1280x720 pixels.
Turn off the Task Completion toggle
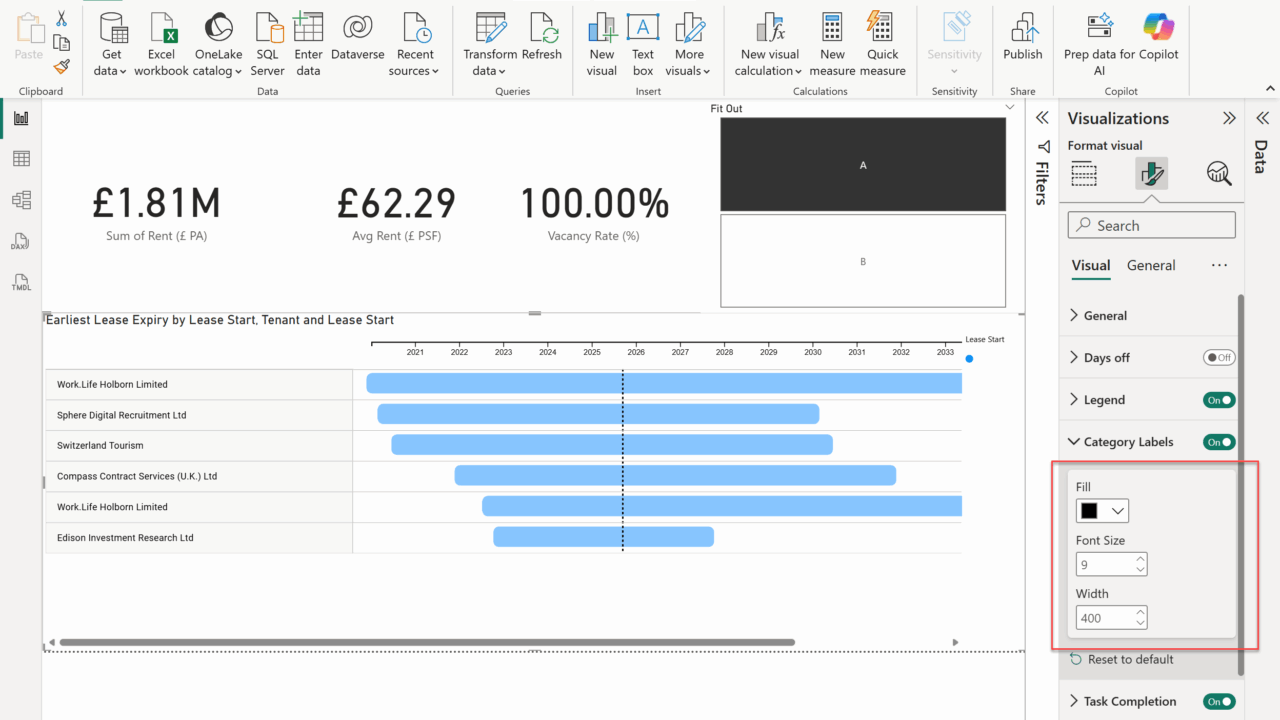coord(1219,702)
